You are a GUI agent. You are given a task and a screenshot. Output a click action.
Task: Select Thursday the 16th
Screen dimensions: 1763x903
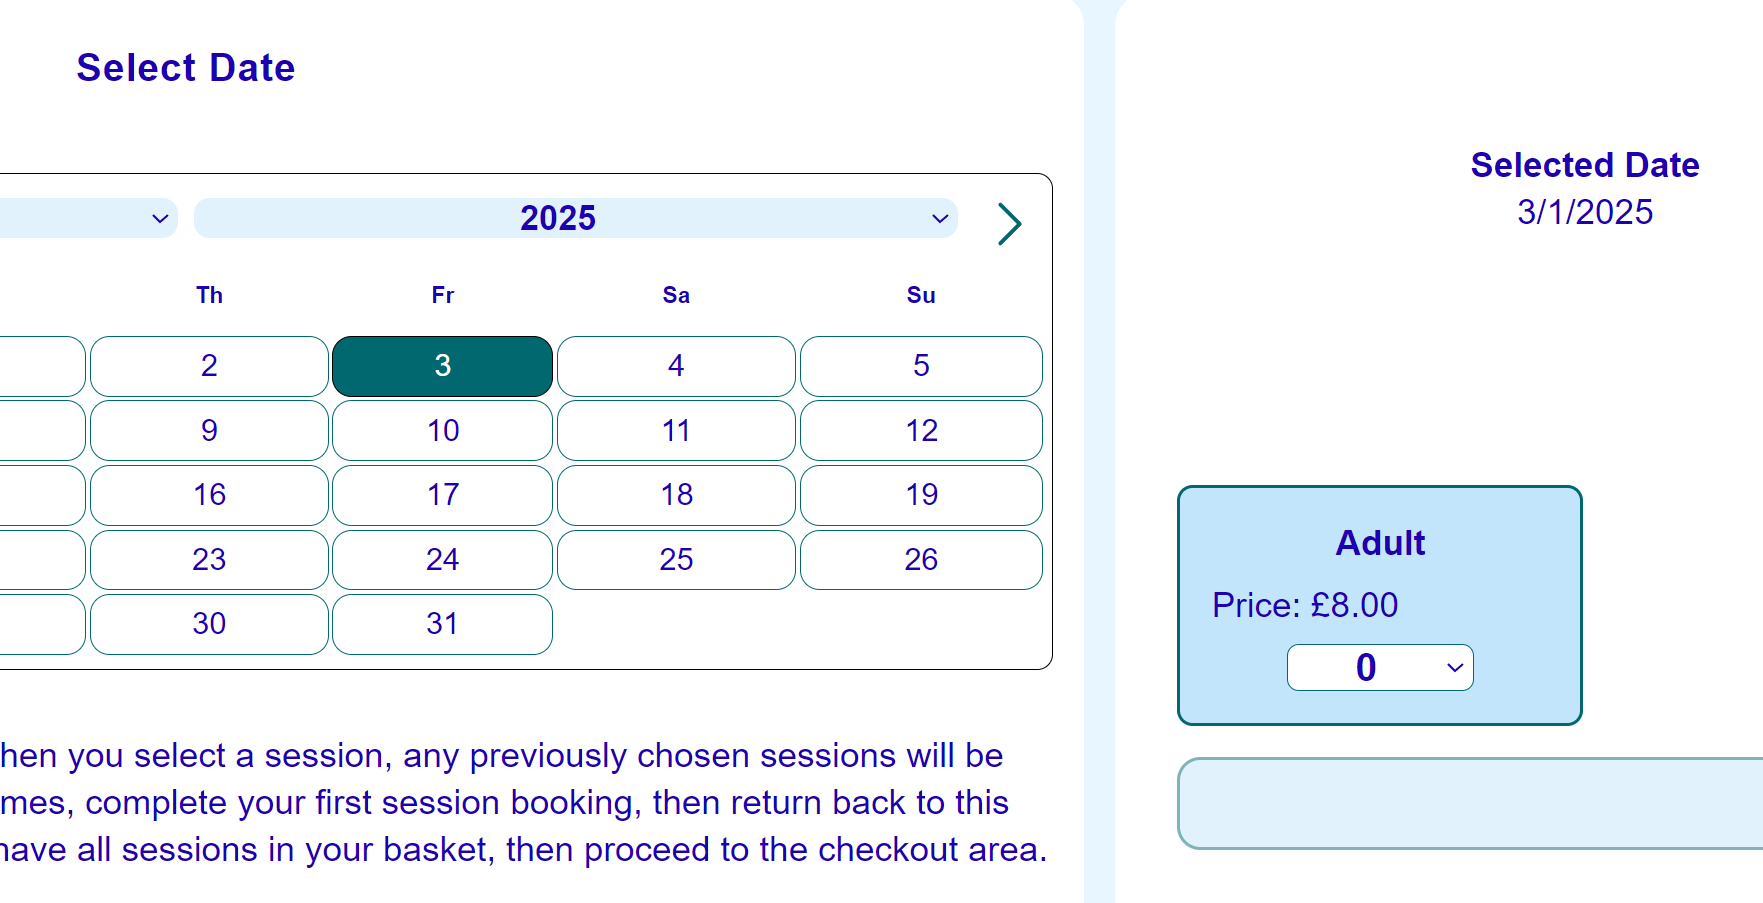click(x=209, y=495)
